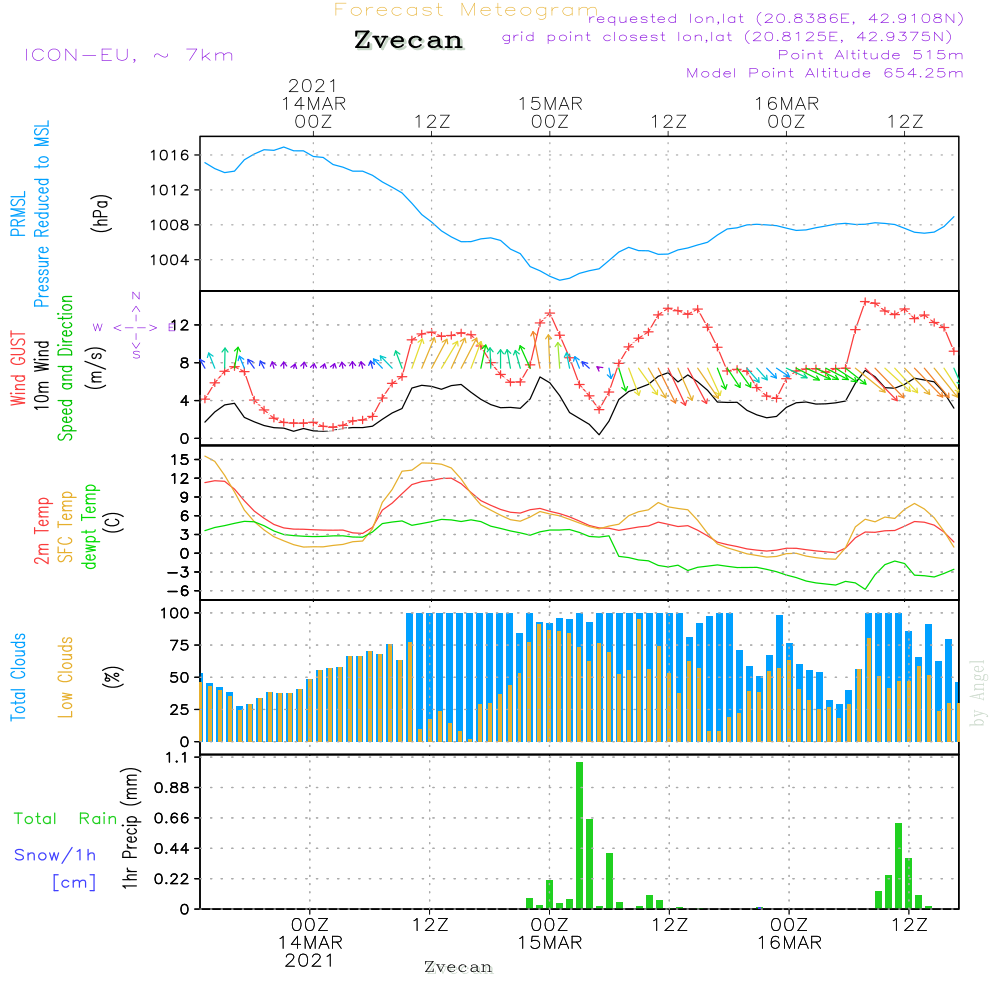This screenshot has width=1000, height=1000.
Task: Click the bold 'Zvecan' heading
Action: coord(409,40)
